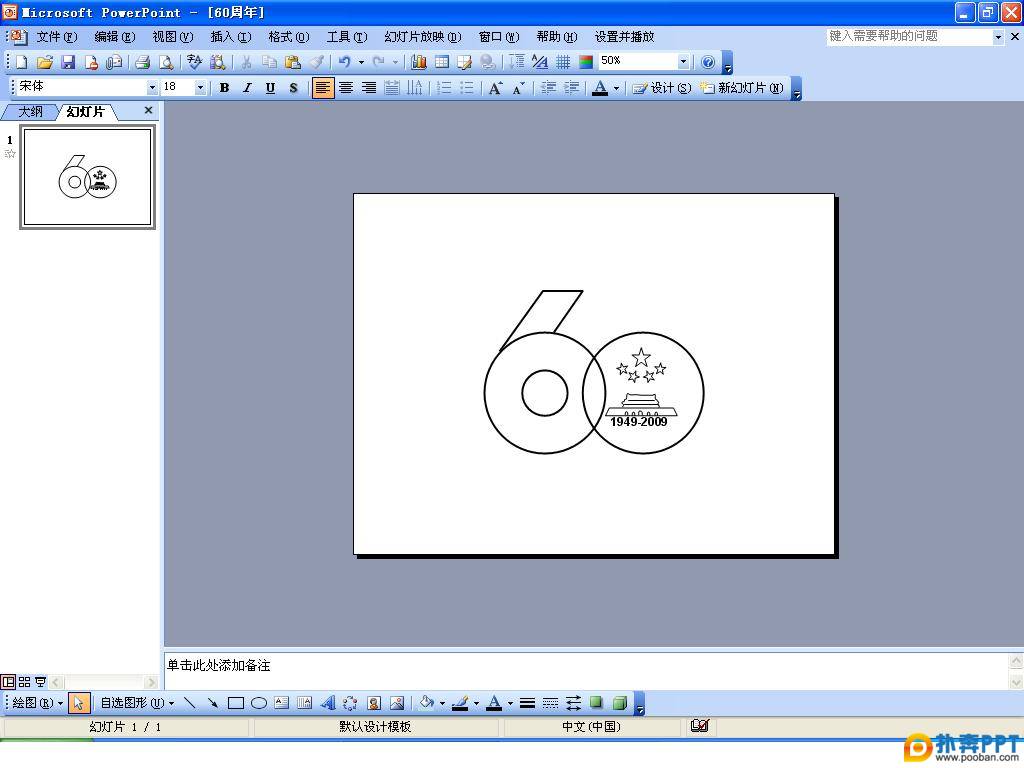1024x768 pixels.
Task: Select the Line drawing tool
Action: click(x=190, y=703)
